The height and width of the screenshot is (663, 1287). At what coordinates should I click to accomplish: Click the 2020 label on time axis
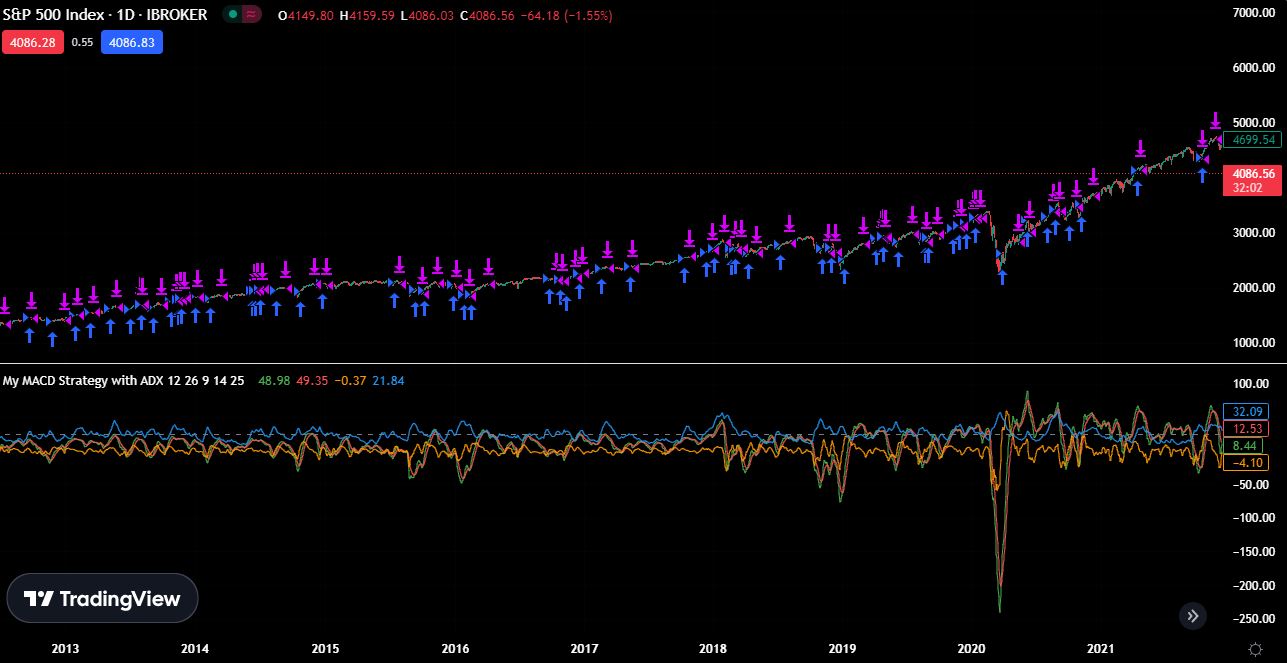tap(972, 649)
